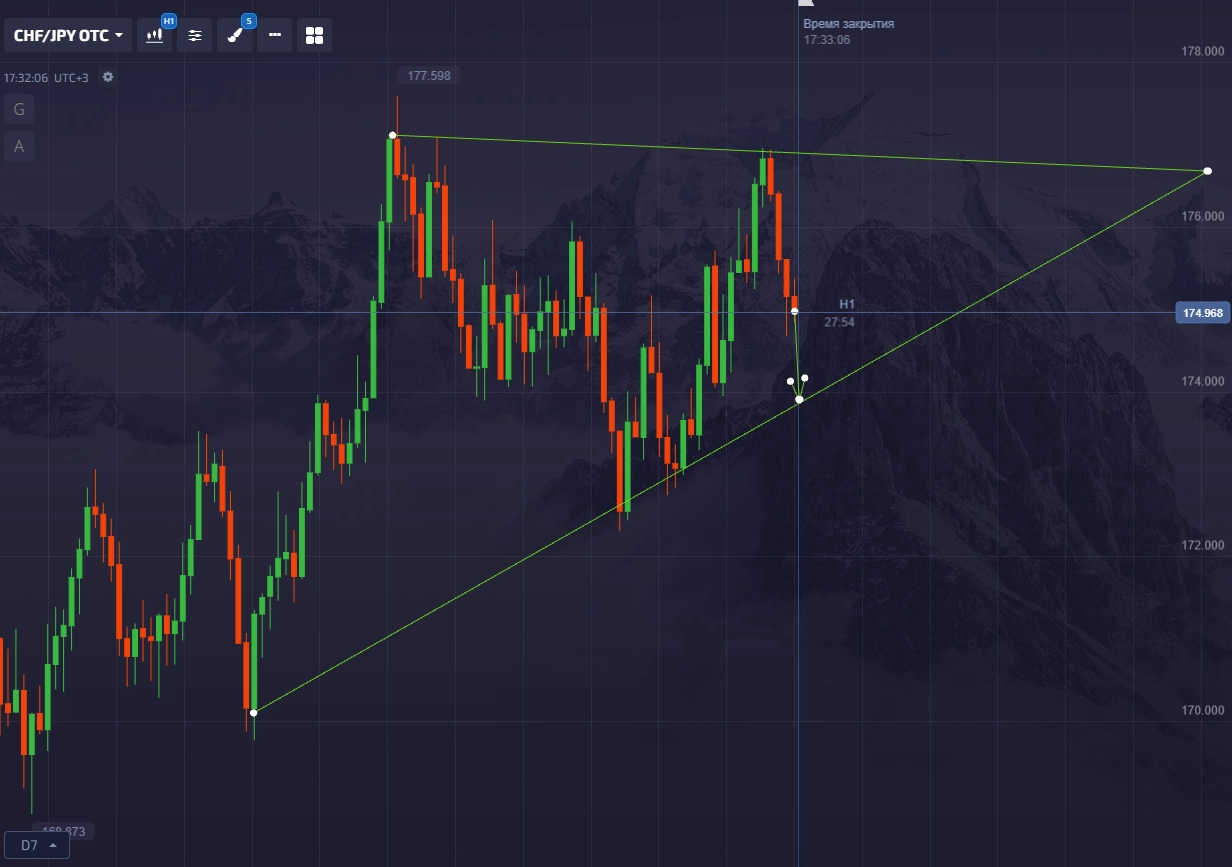Expand the D7 period selector
The image size is (1232, 867).
pos(37,845)
